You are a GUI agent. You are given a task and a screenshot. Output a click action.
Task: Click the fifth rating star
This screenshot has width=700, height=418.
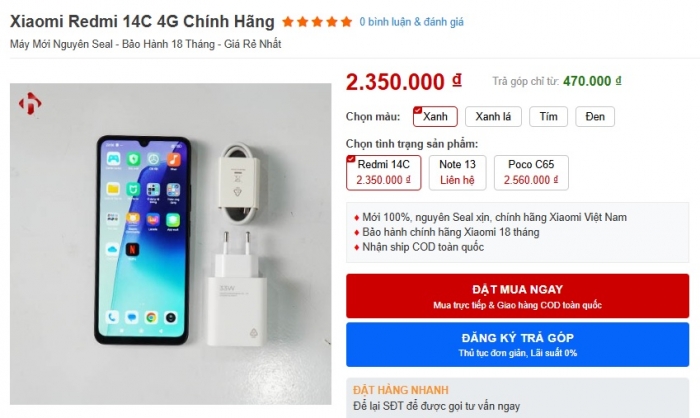pos(346,22)
